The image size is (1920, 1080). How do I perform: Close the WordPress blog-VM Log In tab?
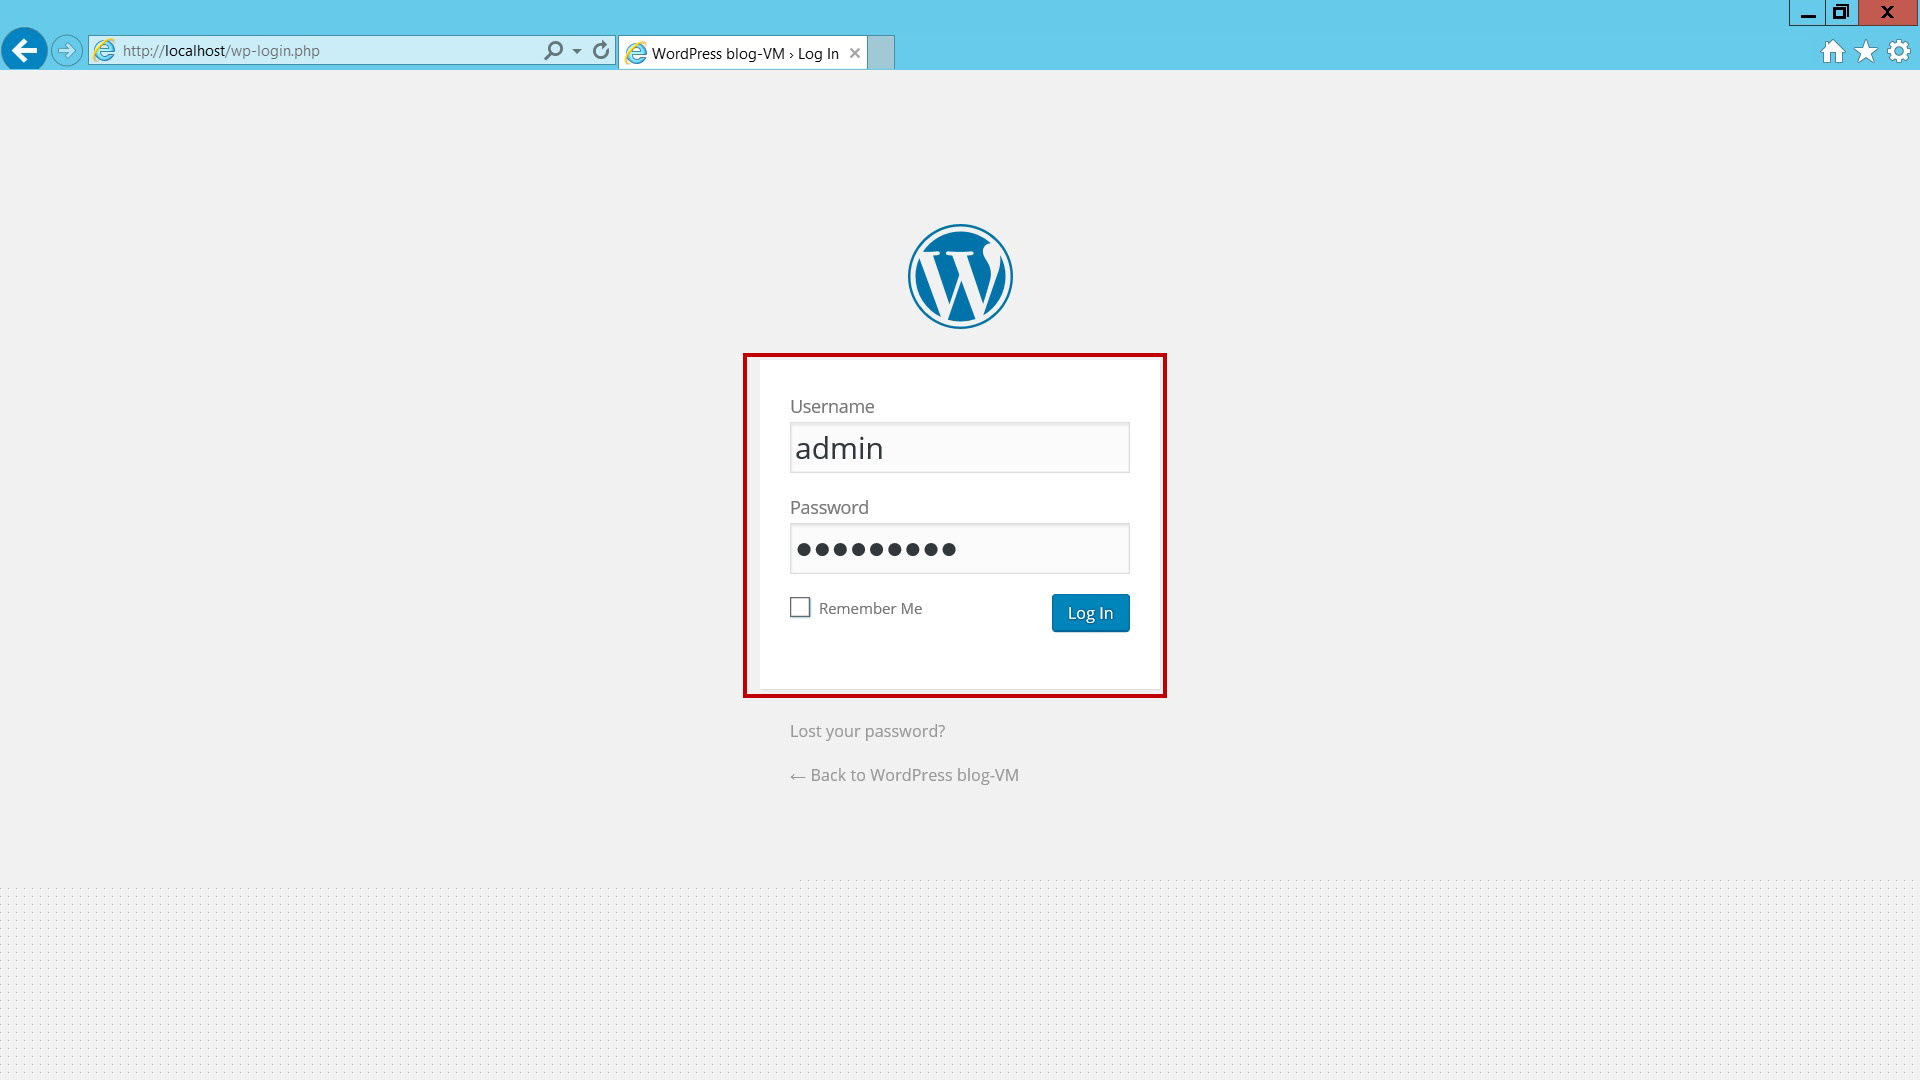pyautogui.click(x=855, y=53)
